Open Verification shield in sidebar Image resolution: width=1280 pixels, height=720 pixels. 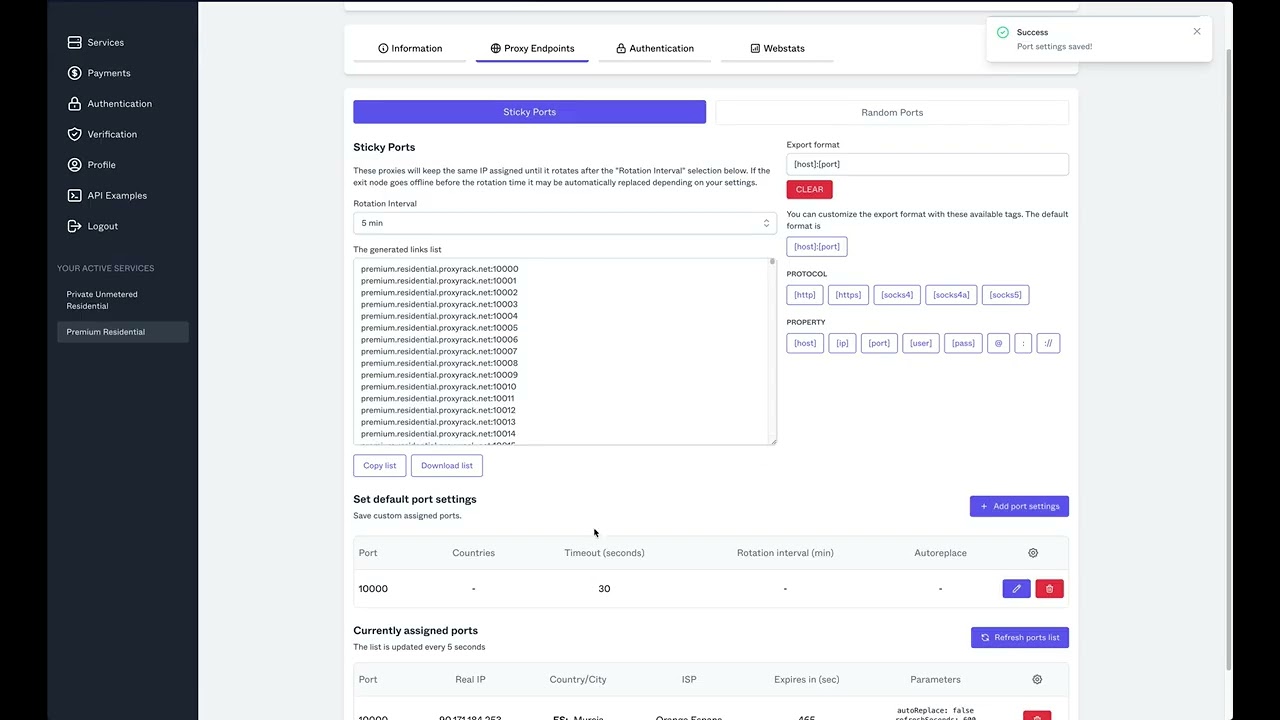click(x=102, y=134)
